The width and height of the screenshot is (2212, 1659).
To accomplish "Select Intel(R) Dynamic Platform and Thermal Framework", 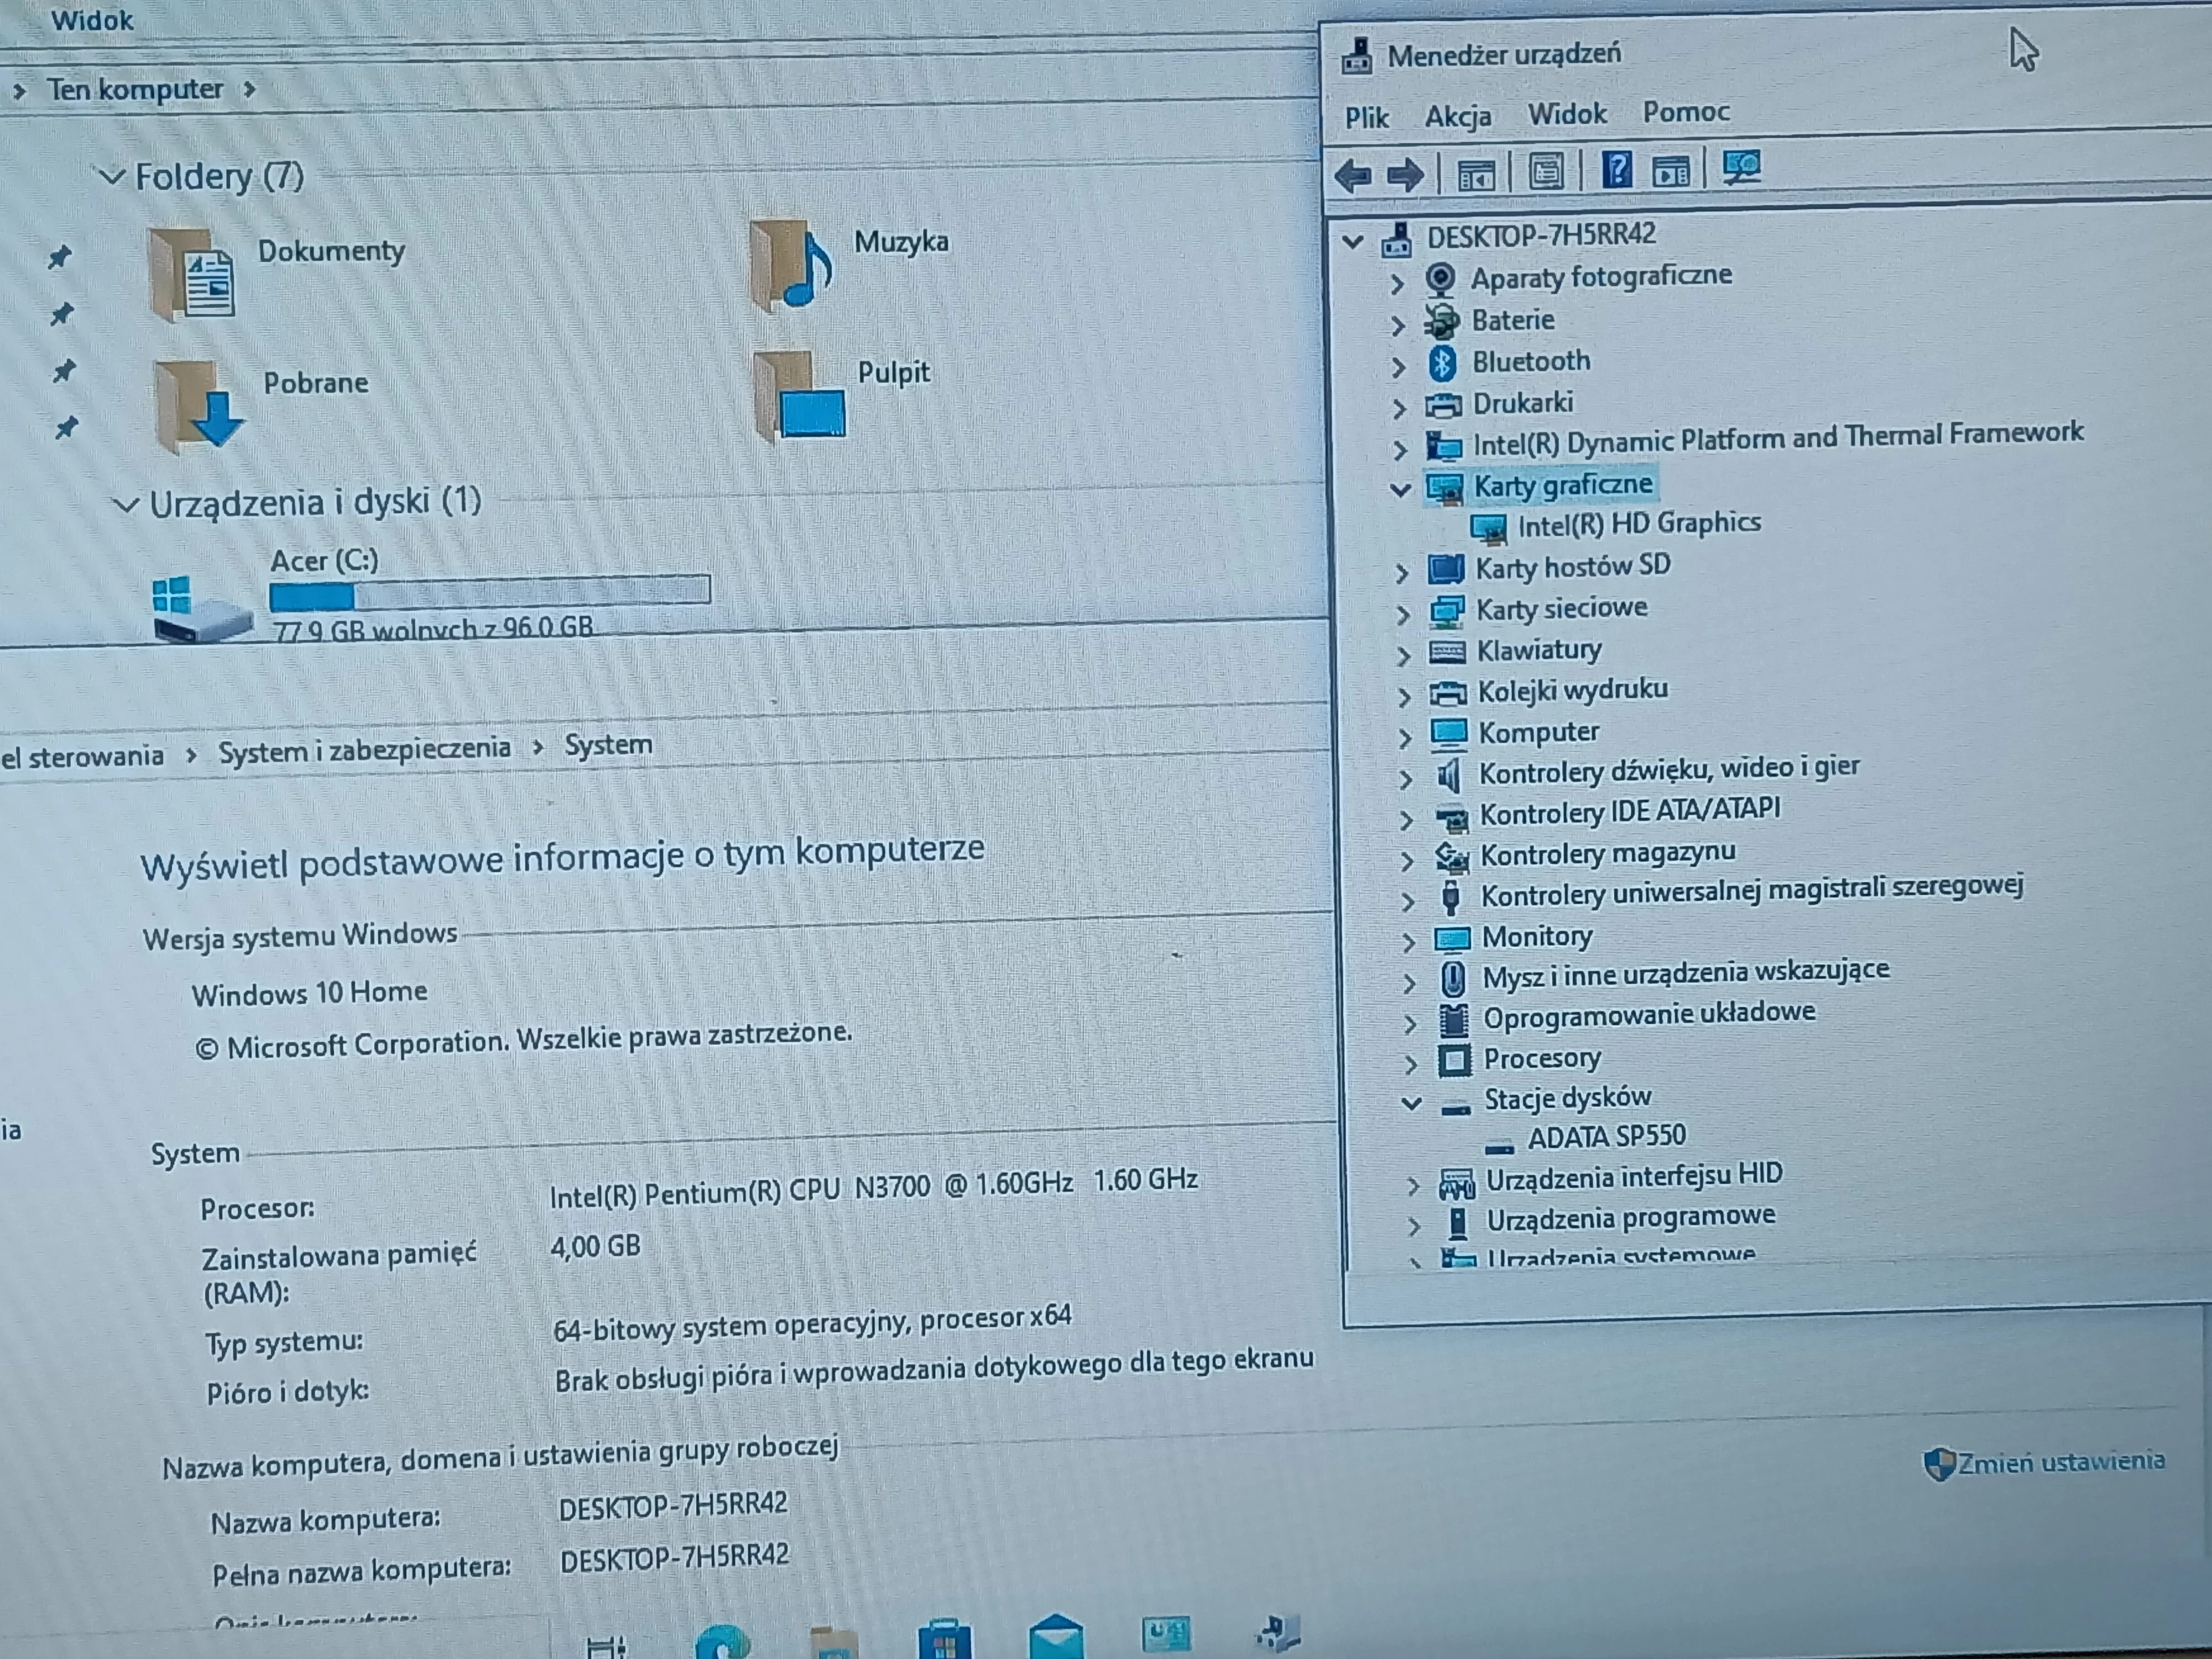I will click(x=1777, y=438).
